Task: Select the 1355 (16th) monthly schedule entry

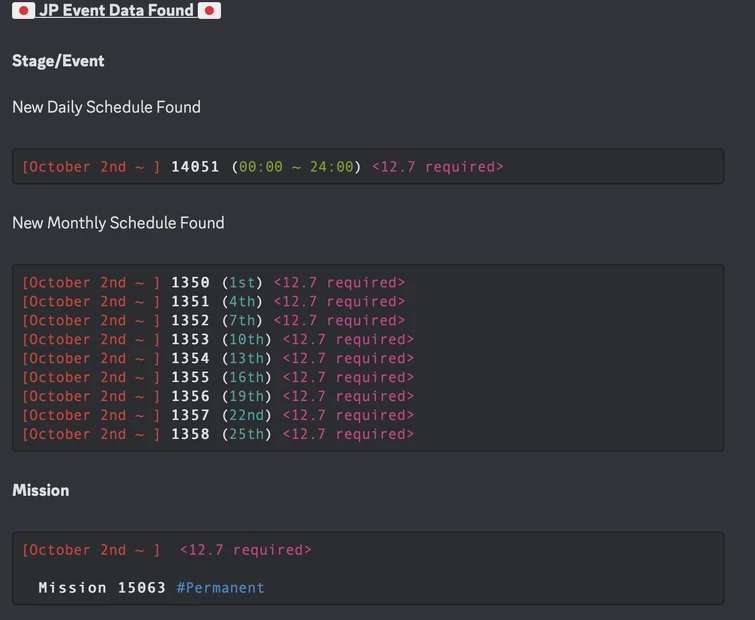Action: point(190,378)
